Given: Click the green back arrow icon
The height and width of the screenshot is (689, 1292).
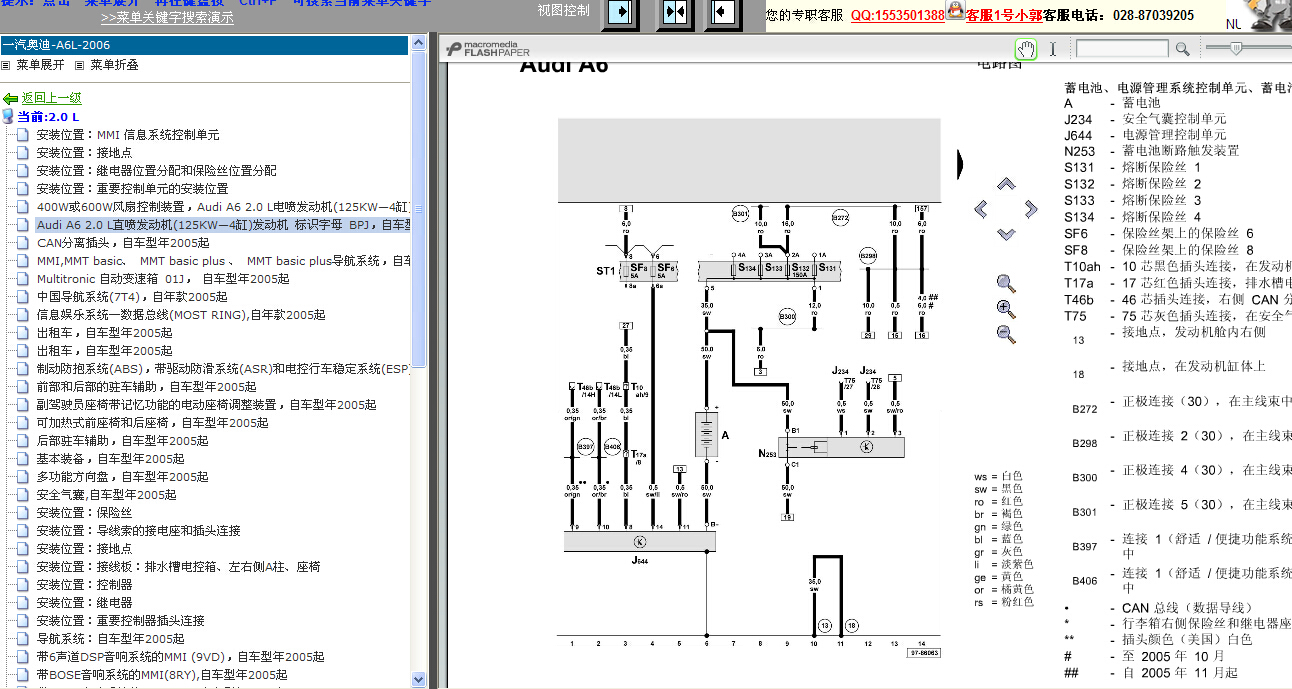Looking at the screenshot, I should [10, 99].
